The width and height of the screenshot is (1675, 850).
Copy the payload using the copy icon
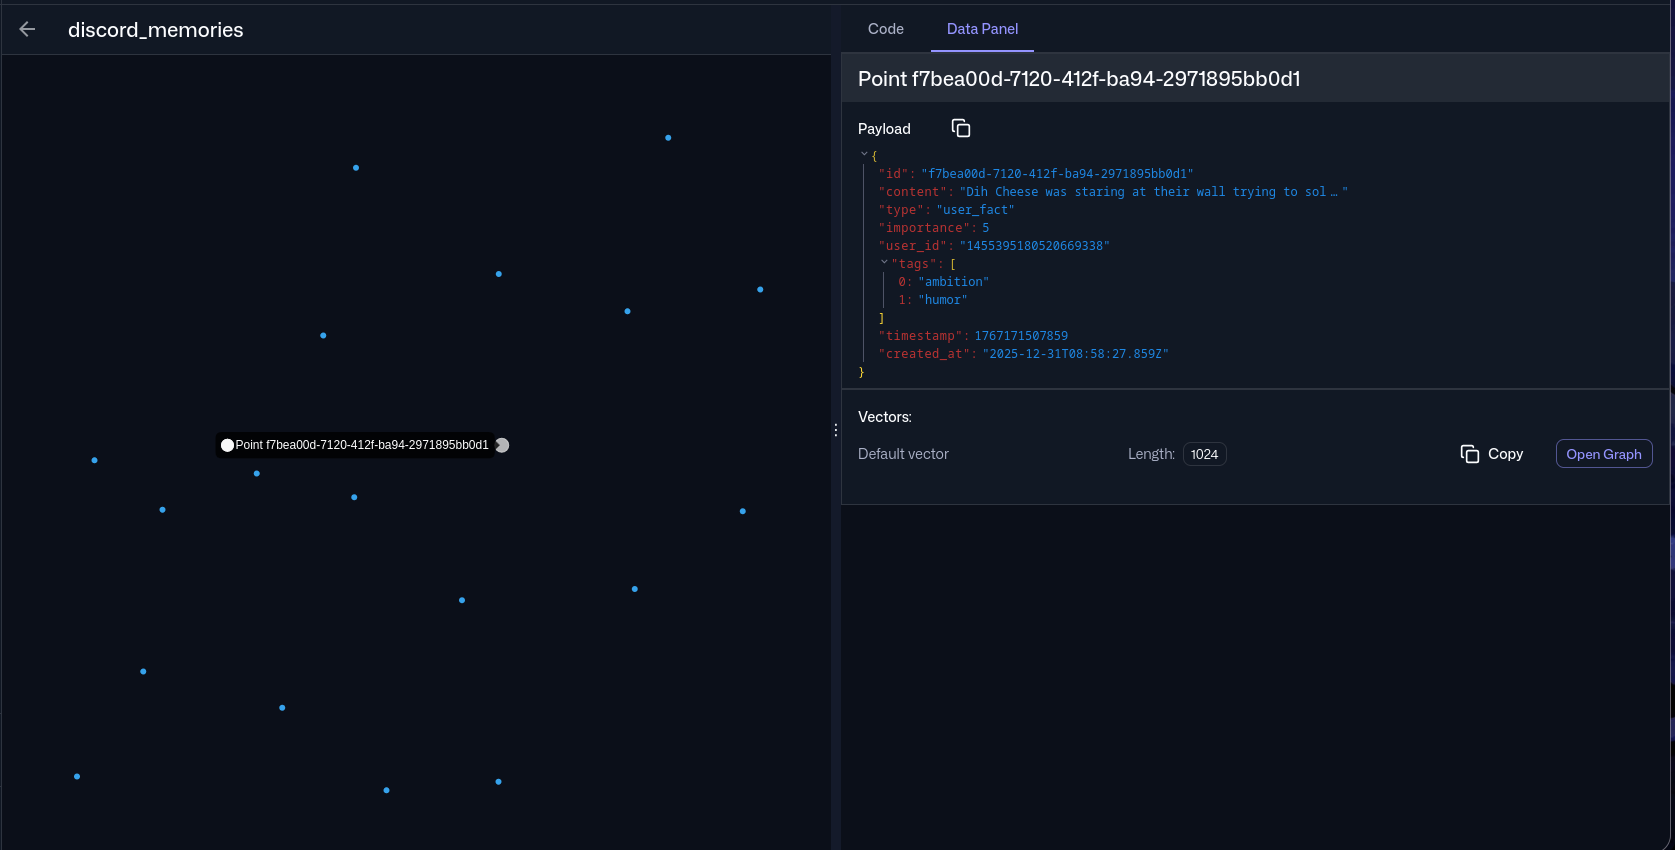pyautogui.click(x=961, y=128)
